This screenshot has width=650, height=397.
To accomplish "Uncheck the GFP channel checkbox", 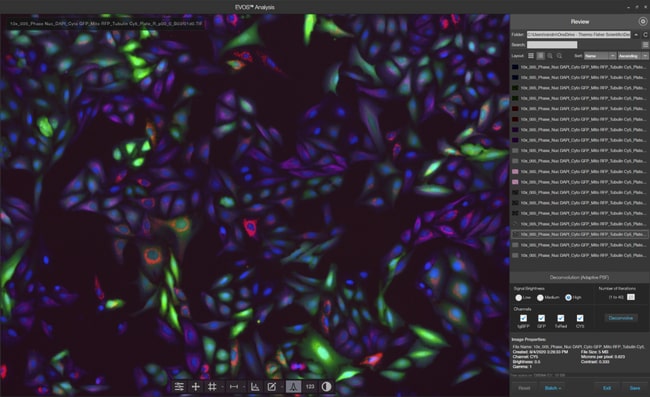I will pyautogui.click(x=541, y=318).
